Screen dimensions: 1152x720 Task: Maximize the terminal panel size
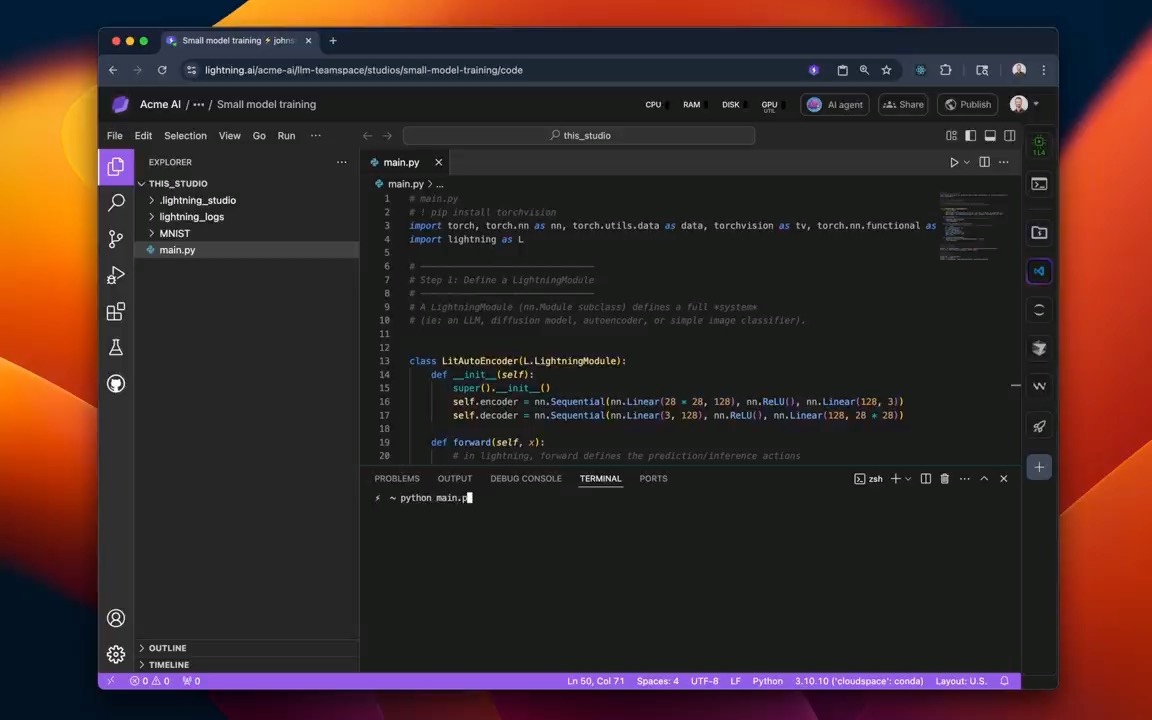[984, 478]
